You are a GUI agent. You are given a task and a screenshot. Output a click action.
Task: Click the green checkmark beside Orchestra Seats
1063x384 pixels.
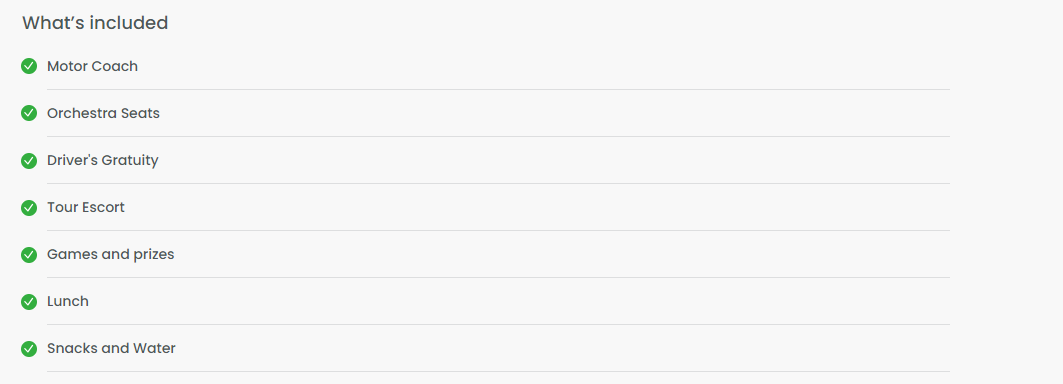point(28,113)
